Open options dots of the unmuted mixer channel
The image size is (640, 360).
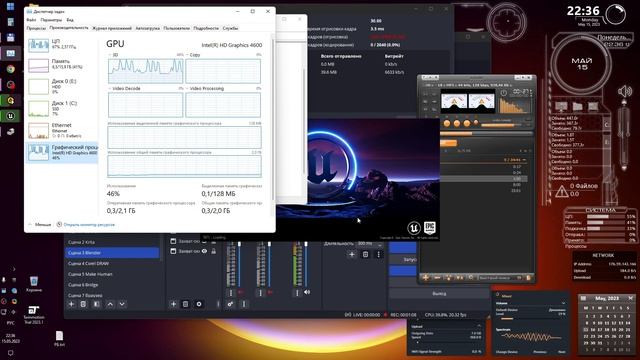point(297,293)
